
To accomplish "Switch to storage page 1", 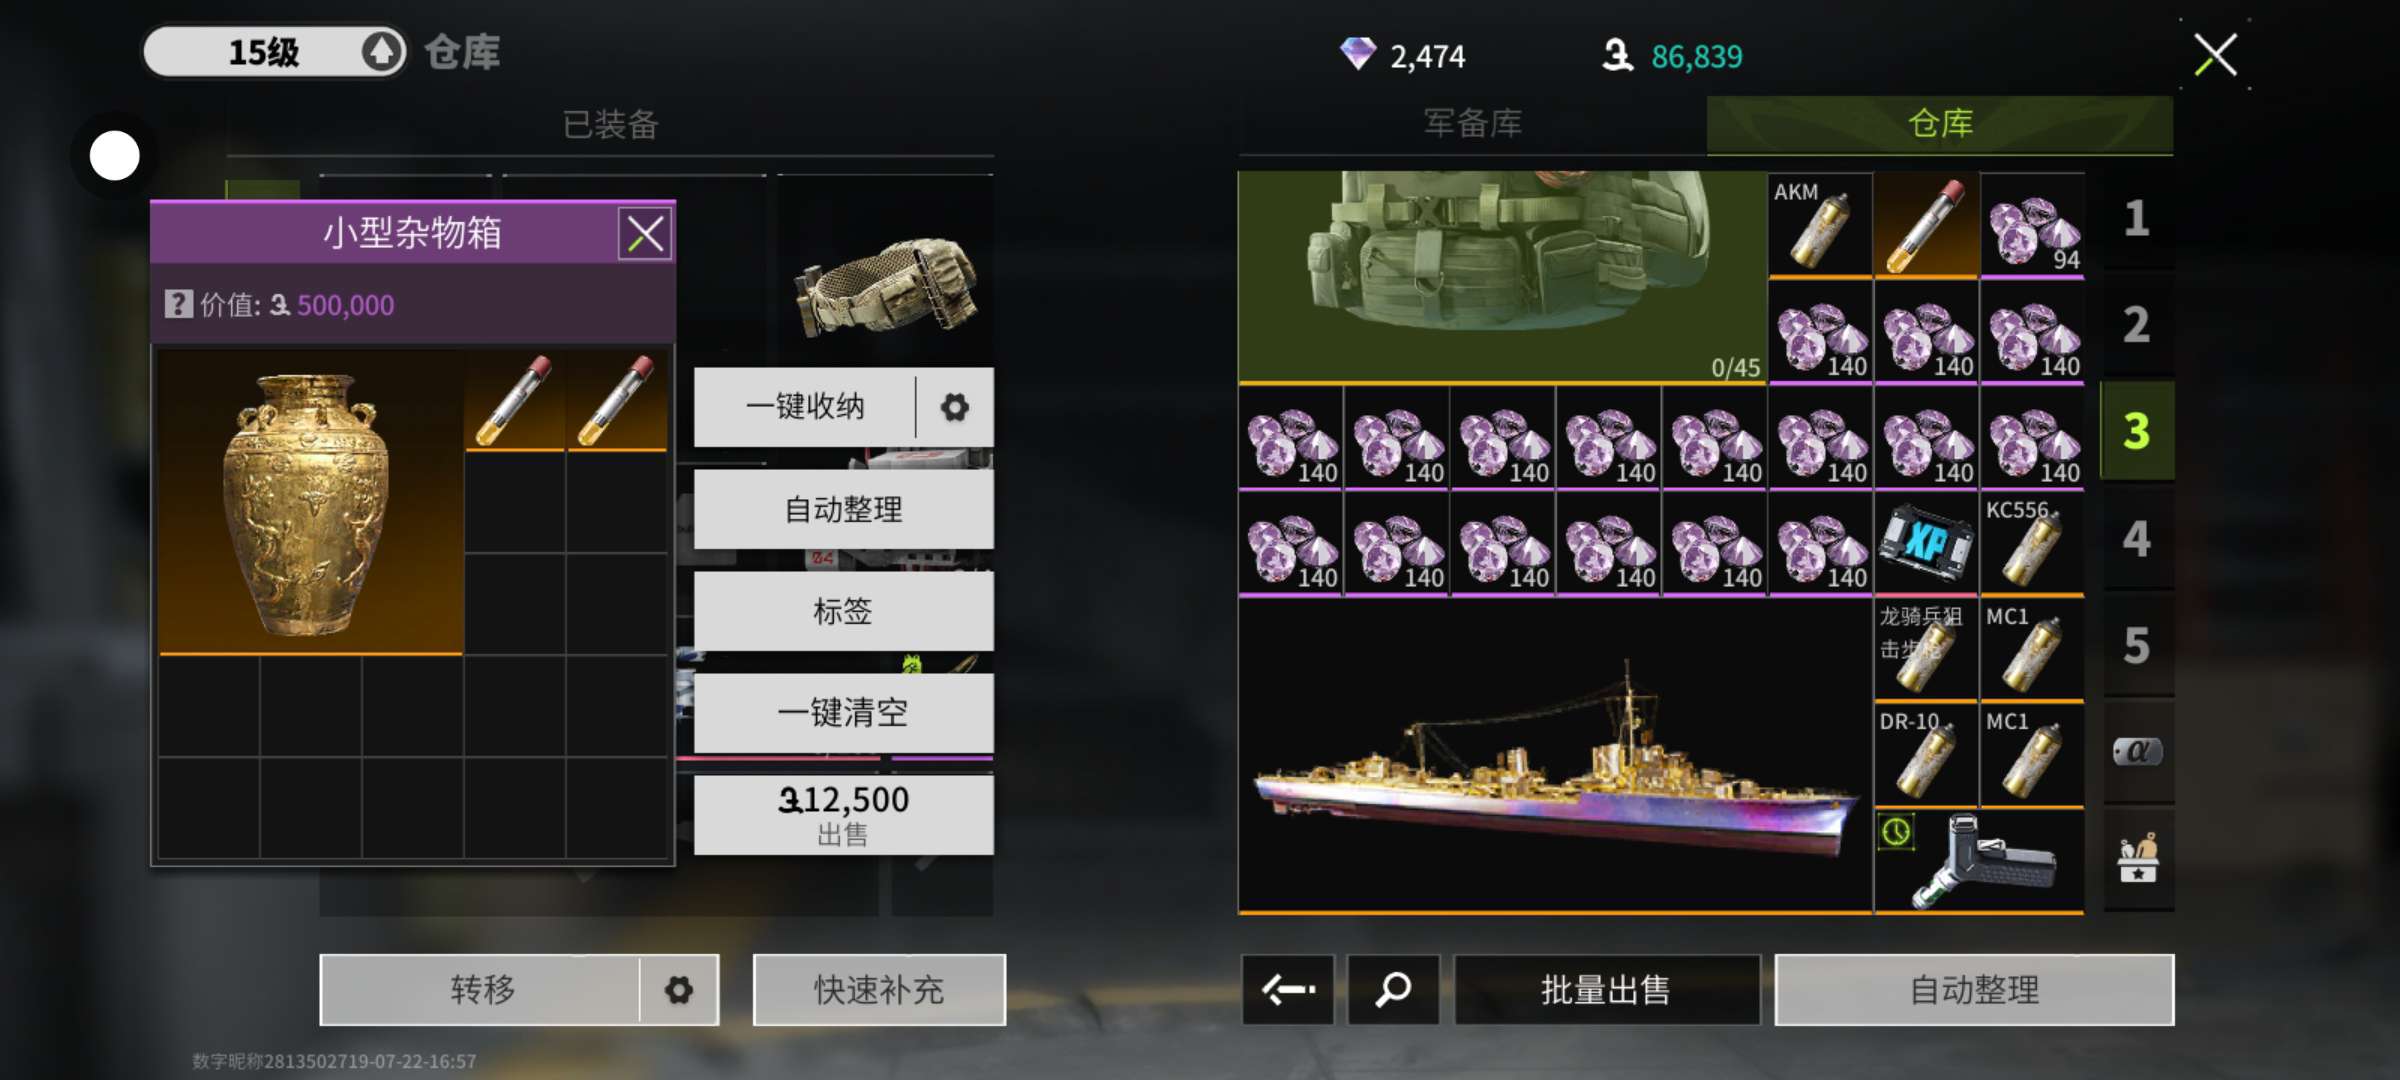I will coord(2138,220).
